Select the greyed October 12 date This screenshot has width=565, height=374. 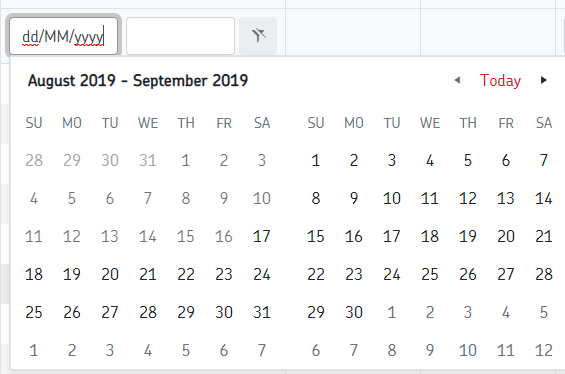(x=543, y=350)
